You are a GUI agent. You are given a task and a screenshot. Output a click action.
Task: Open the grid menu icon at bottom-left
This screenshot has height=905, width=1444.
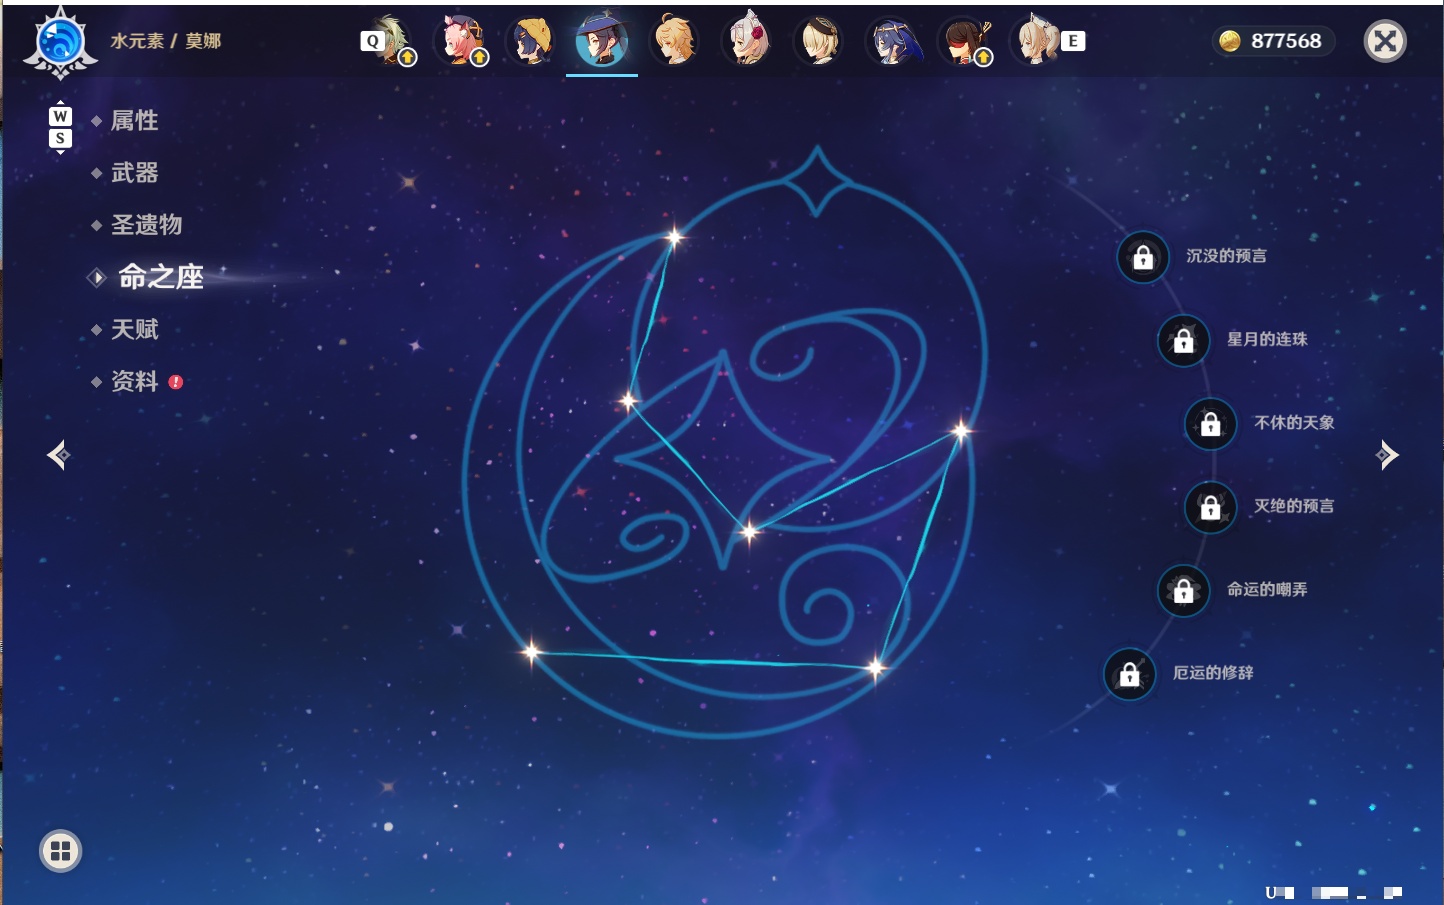[60, 851]
